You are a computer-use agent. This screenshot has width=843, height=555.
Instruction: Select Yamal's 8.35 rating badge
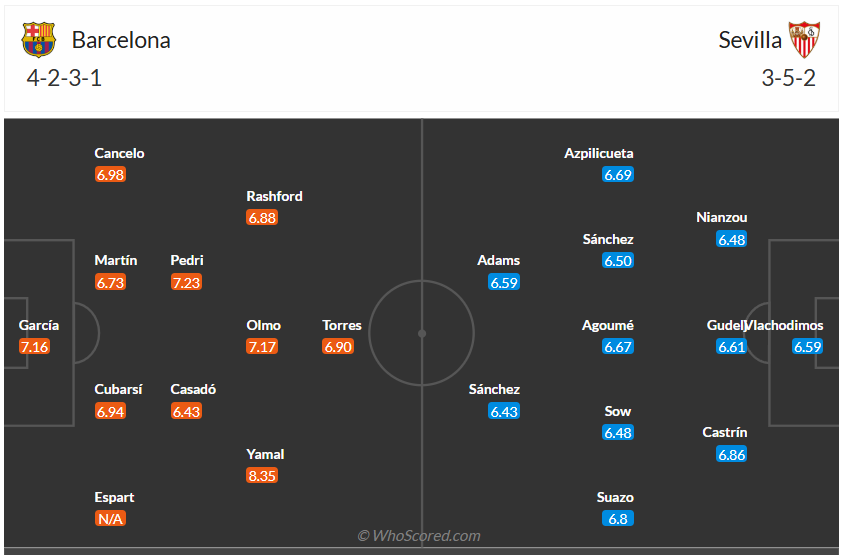coord(262,476)
